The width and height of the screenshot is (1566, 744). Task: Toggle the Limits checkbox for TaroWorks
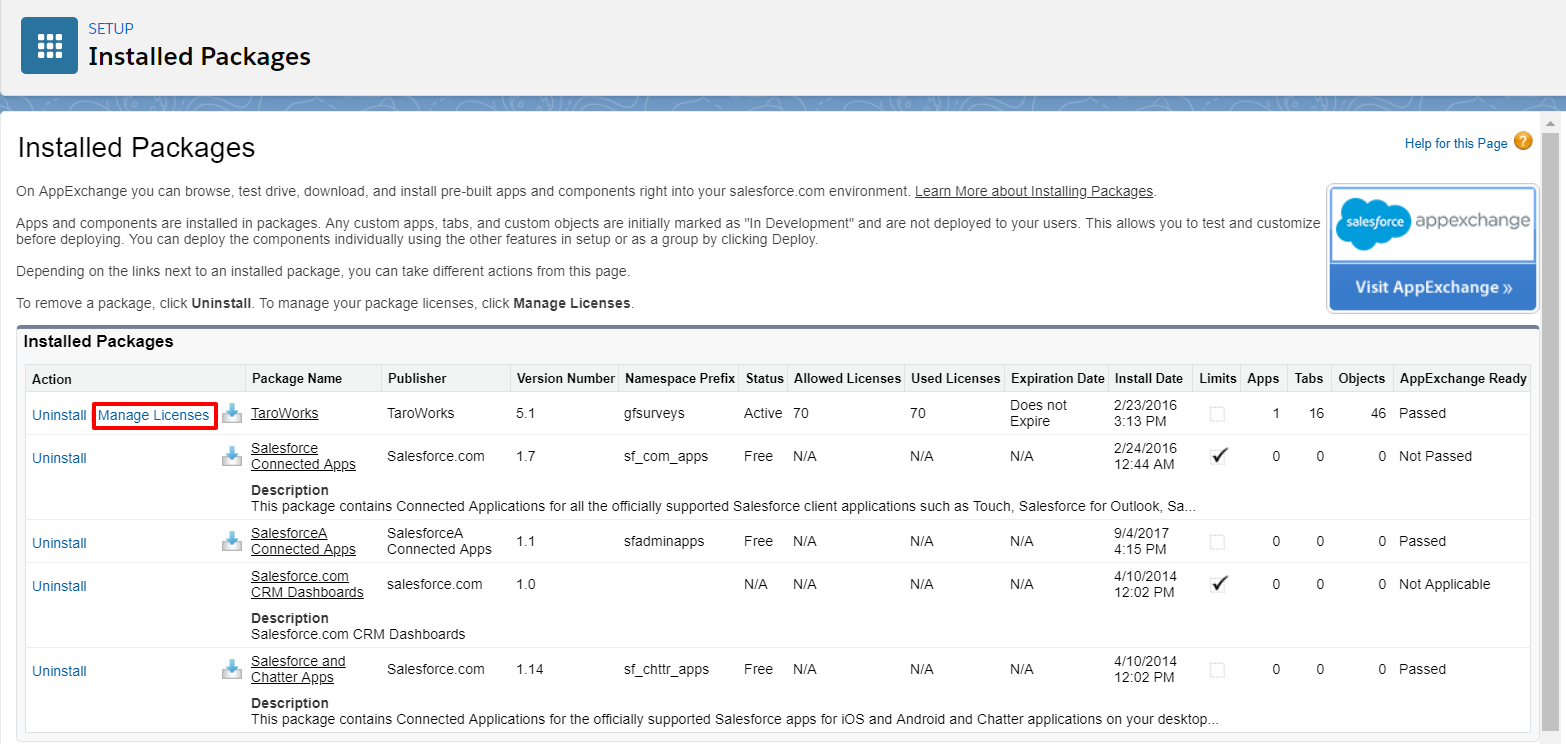tap(1217, 414)
